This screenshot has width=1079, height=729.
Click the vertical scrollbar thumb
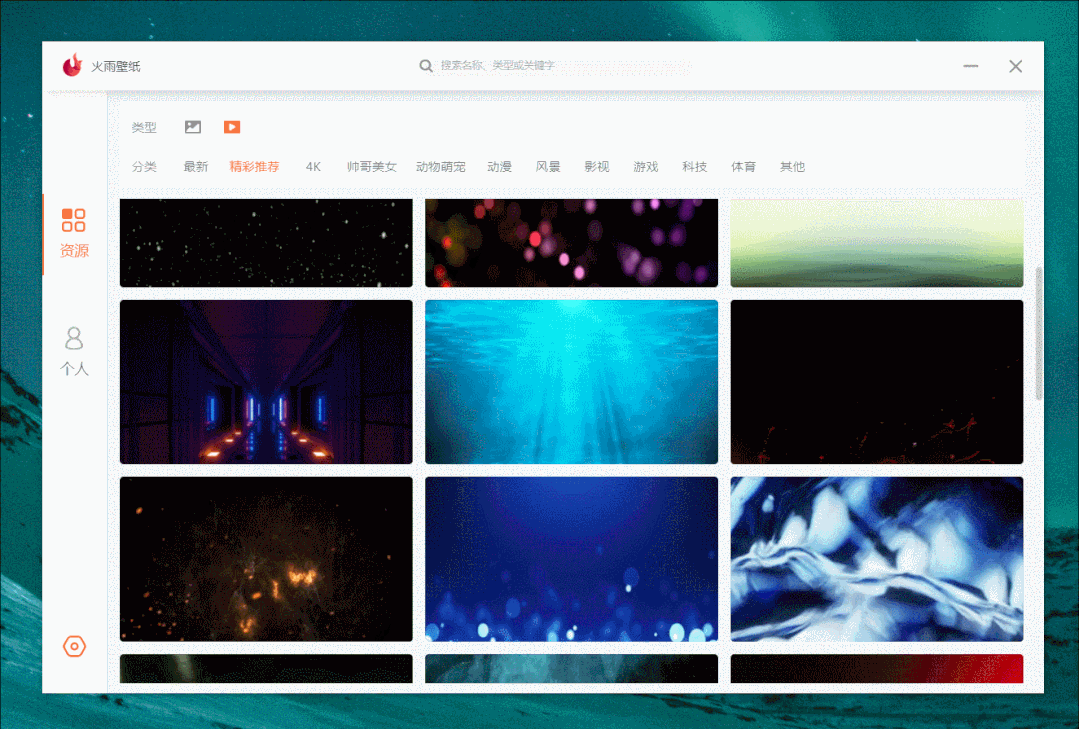pyautogui.click(x=1038, y=333)
